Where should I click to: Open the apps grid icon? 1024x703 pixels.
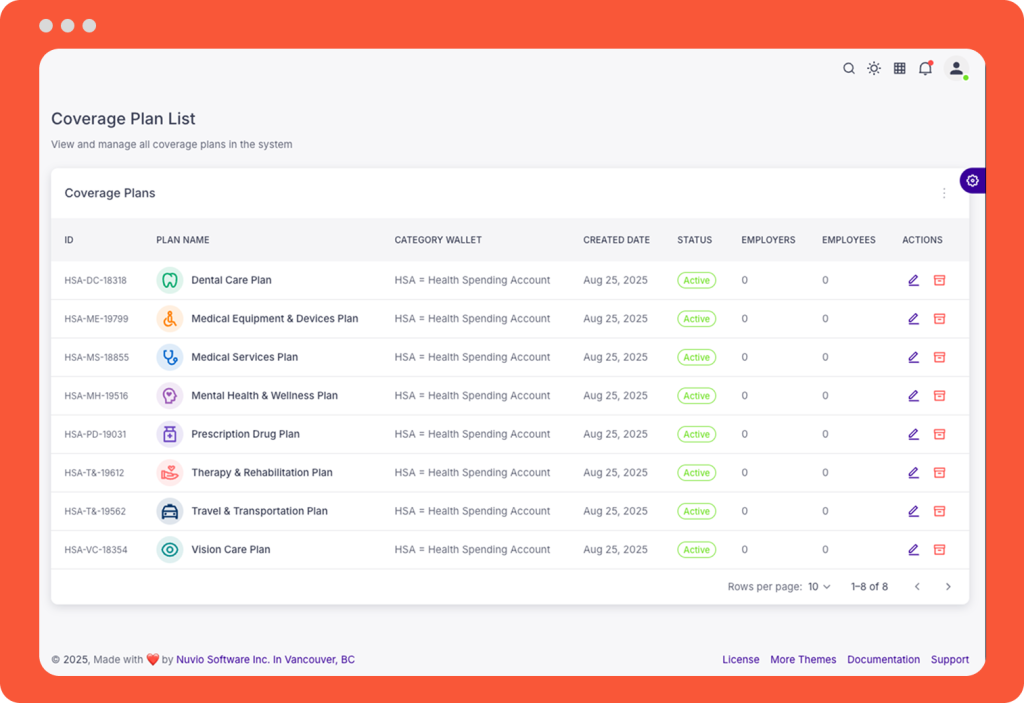pyautogui.click(x=900, y=69)
